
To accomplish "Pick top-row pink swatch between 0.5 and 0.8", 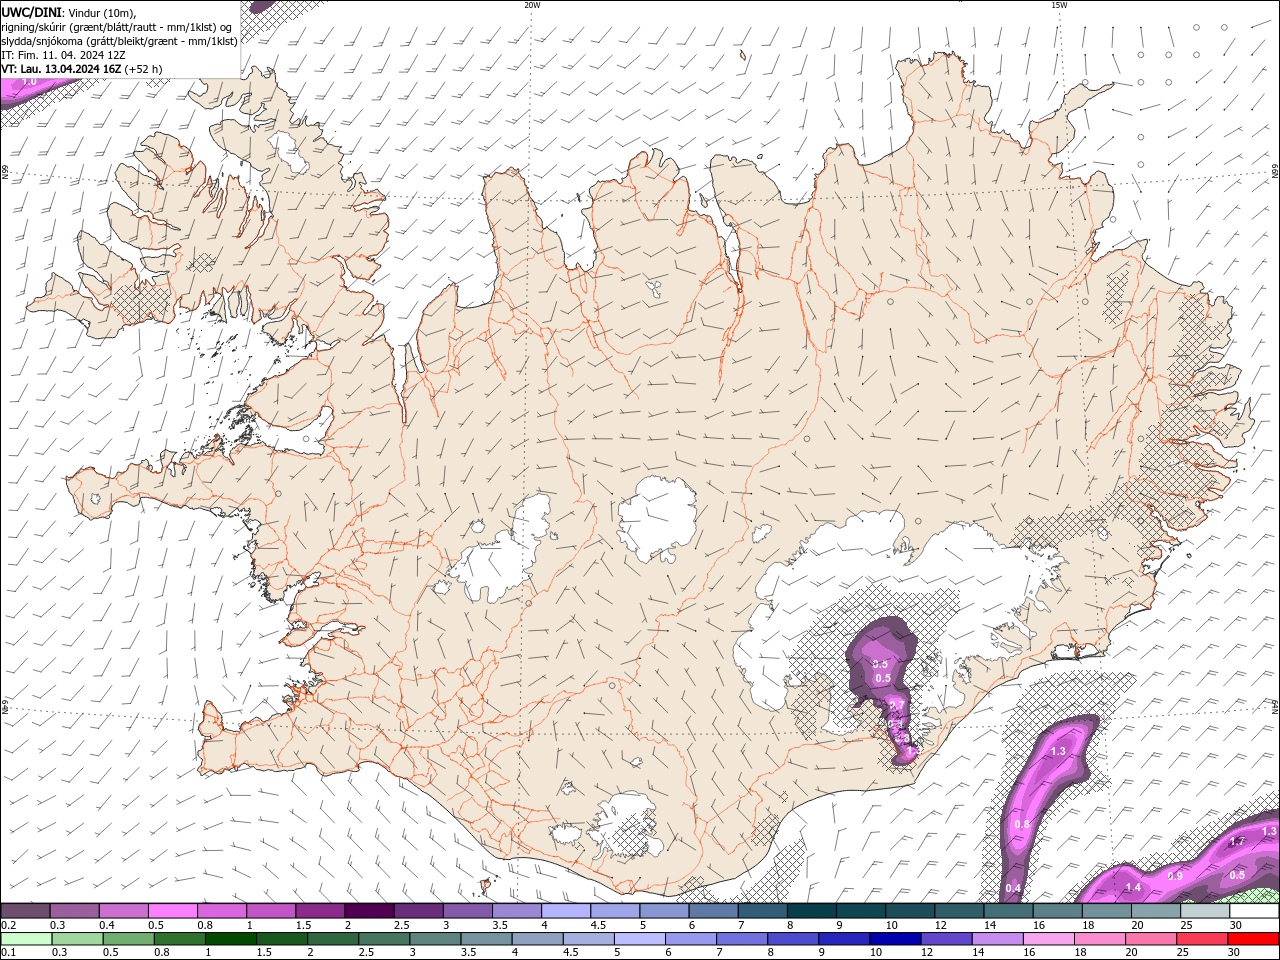I will 173,911.
